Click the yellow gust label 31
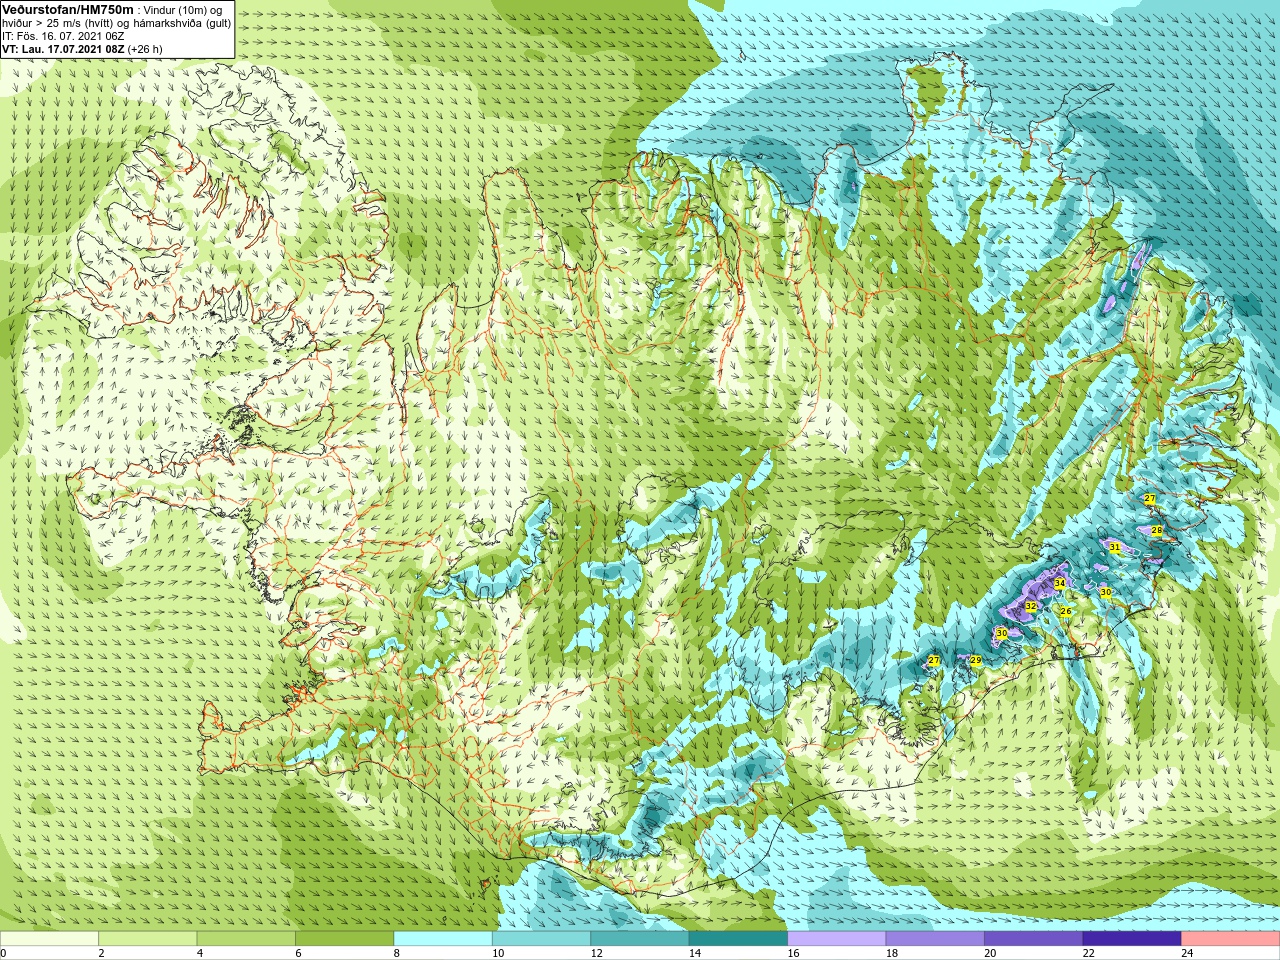This screenshot has width=1280, height=960. click(1115, 547)
